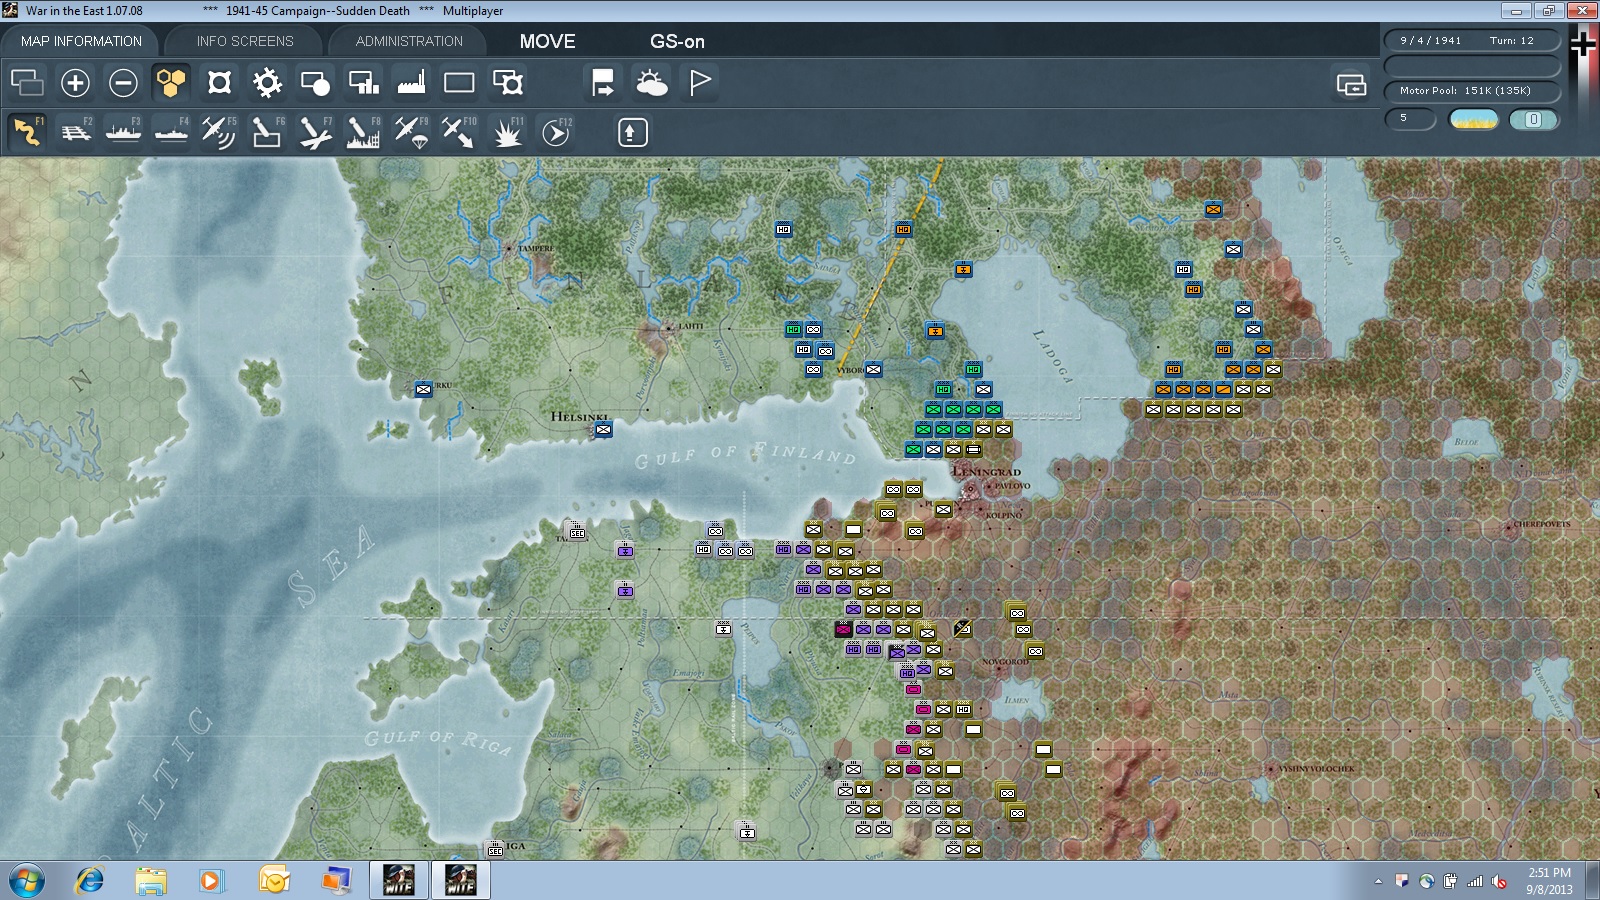Click the zoom in map button

click(75, 82)
